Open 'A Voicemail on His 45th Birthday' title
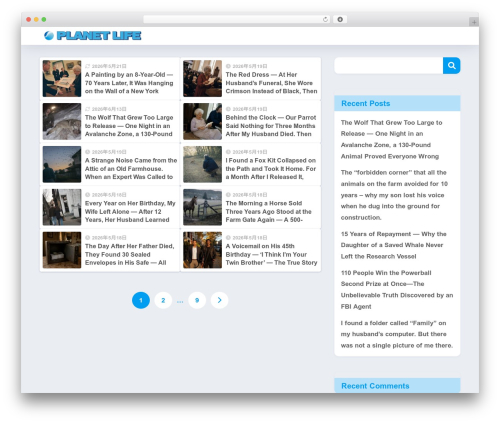Image resolution: width=500 pixels, height=423 pixels. tap(271, 254)
